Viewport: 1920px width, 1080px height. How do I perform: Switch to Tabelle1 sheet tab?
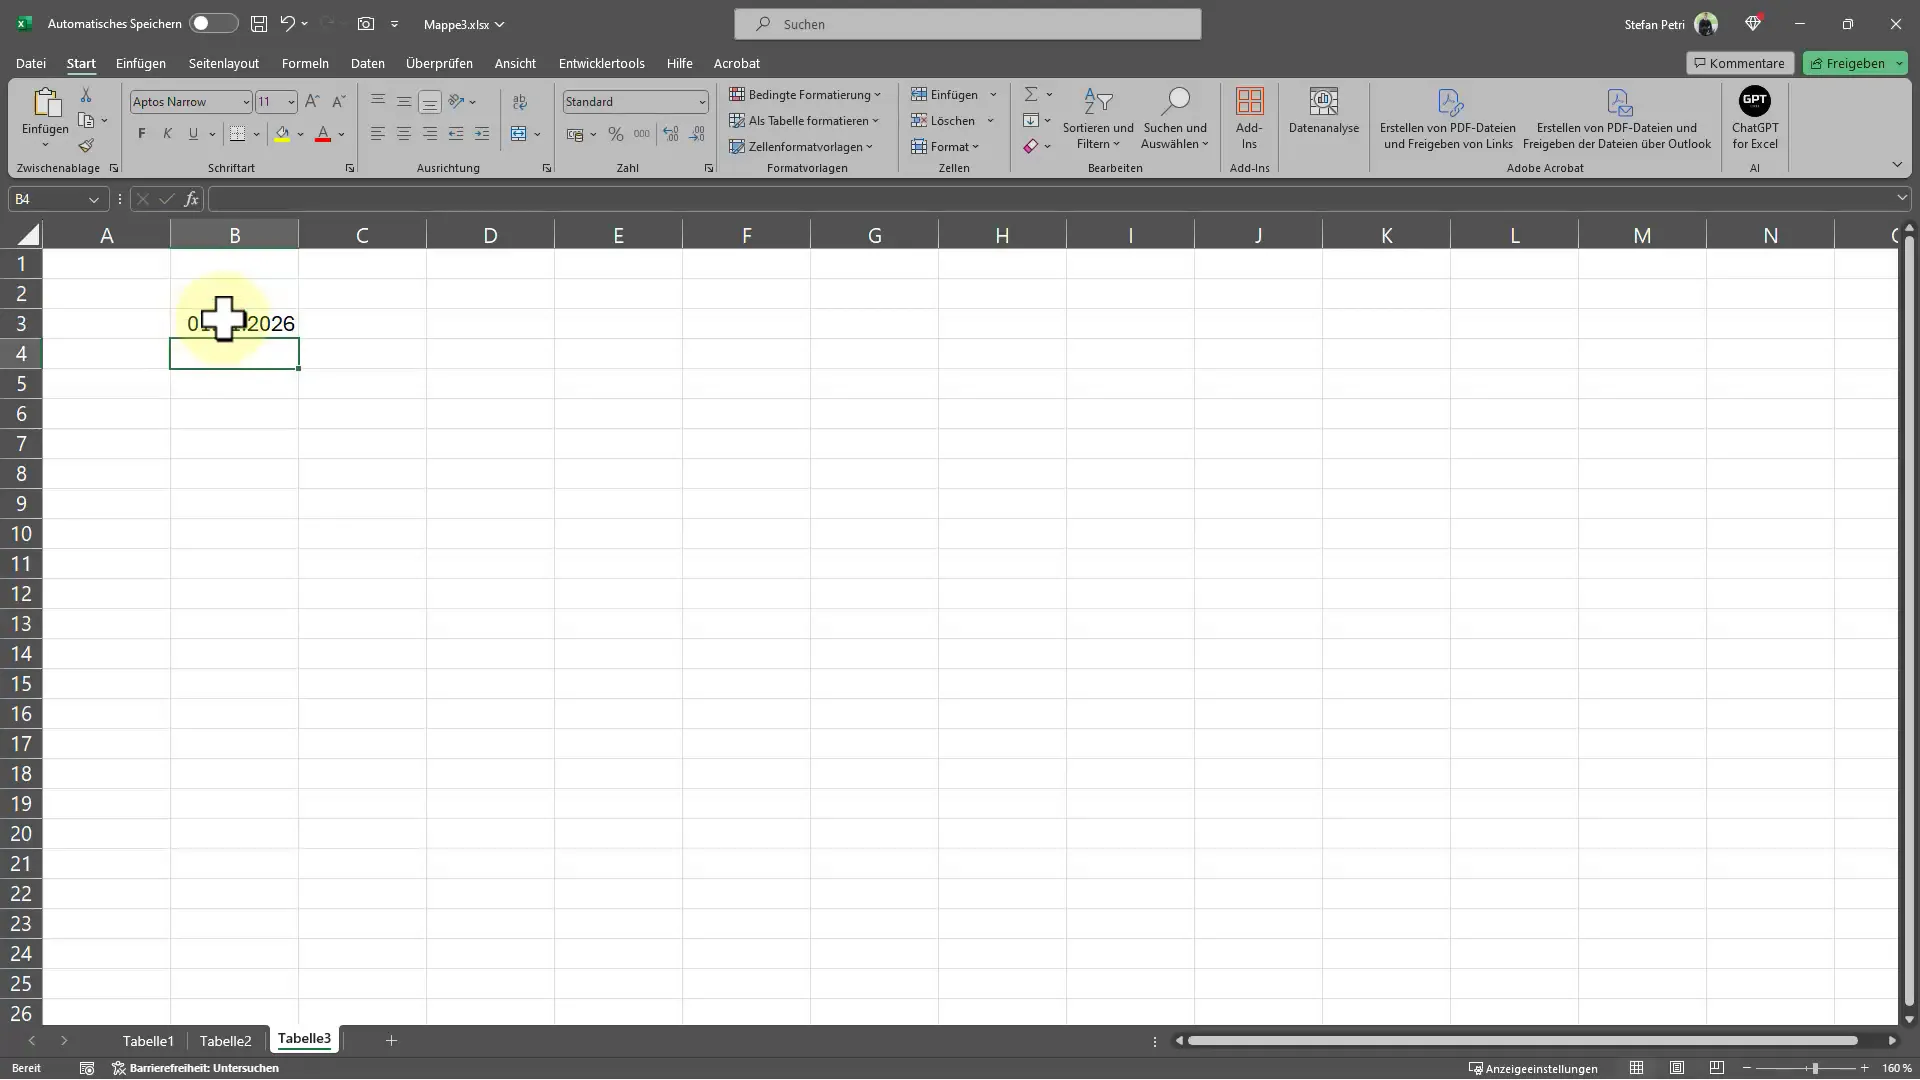pos(149,1039)
